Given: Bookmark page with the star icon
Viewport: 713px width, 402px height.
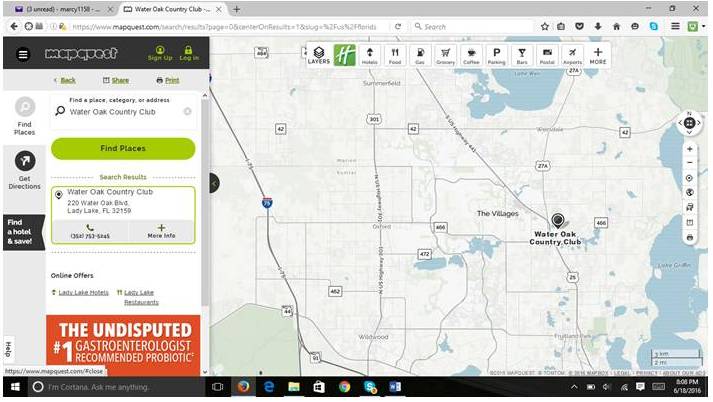Looking at the screenshot, I should [x=544, y=27].
